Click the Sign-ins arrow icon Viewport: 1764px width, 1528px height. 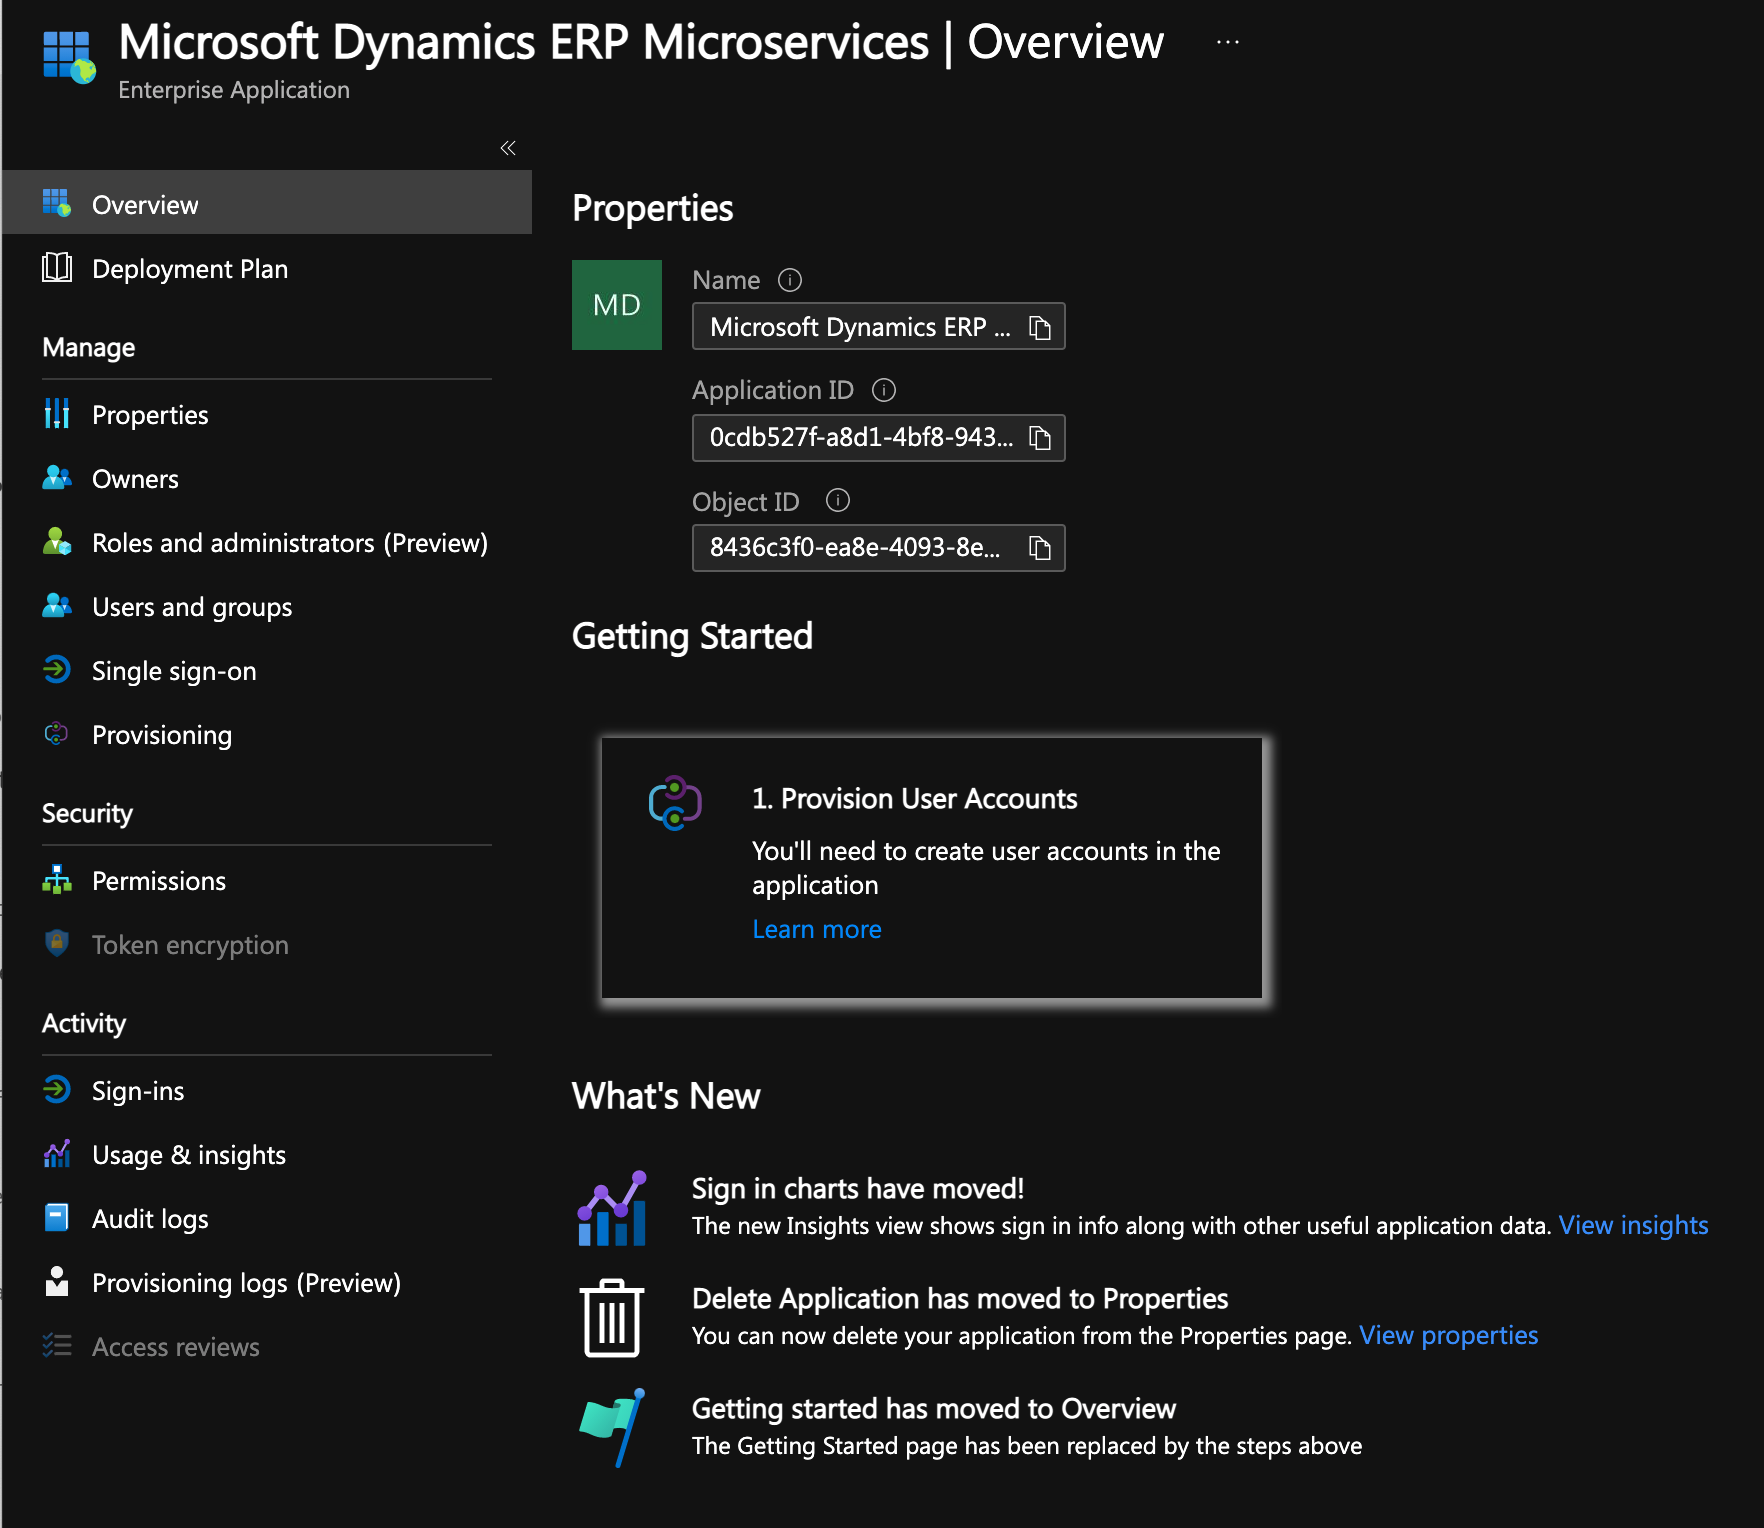[x=57, y=1089]
